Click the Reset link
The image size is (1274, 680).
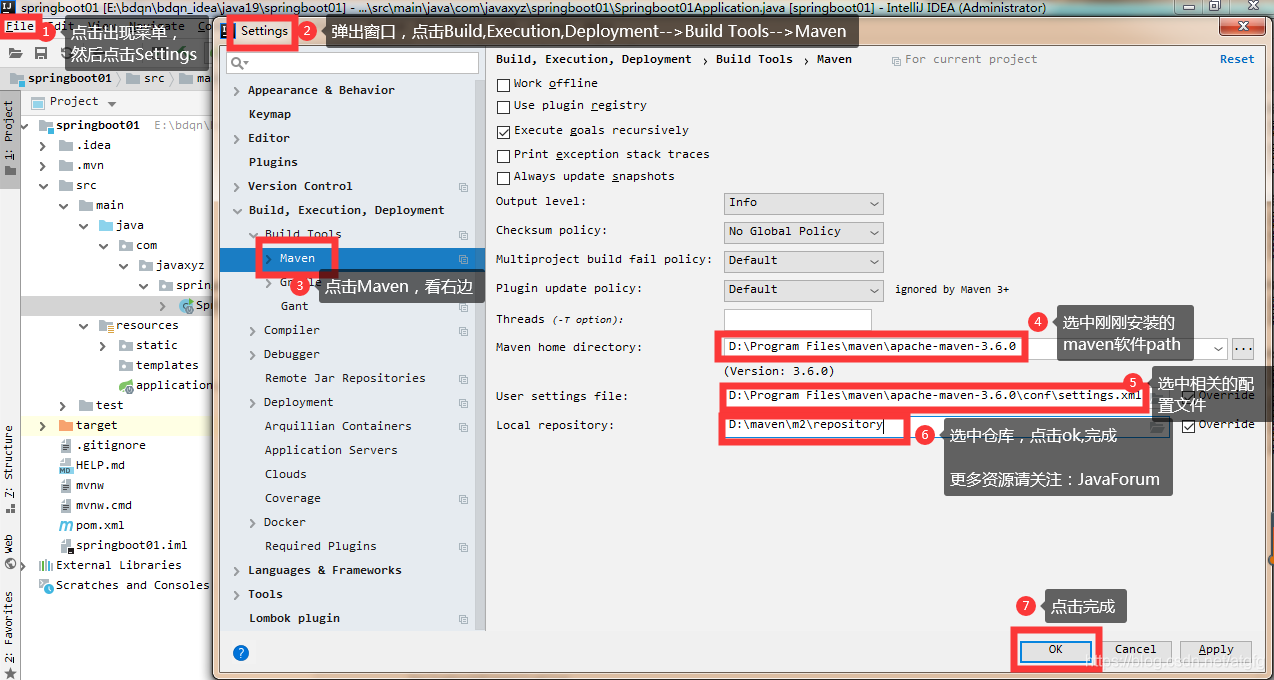tap(1237, 60)
